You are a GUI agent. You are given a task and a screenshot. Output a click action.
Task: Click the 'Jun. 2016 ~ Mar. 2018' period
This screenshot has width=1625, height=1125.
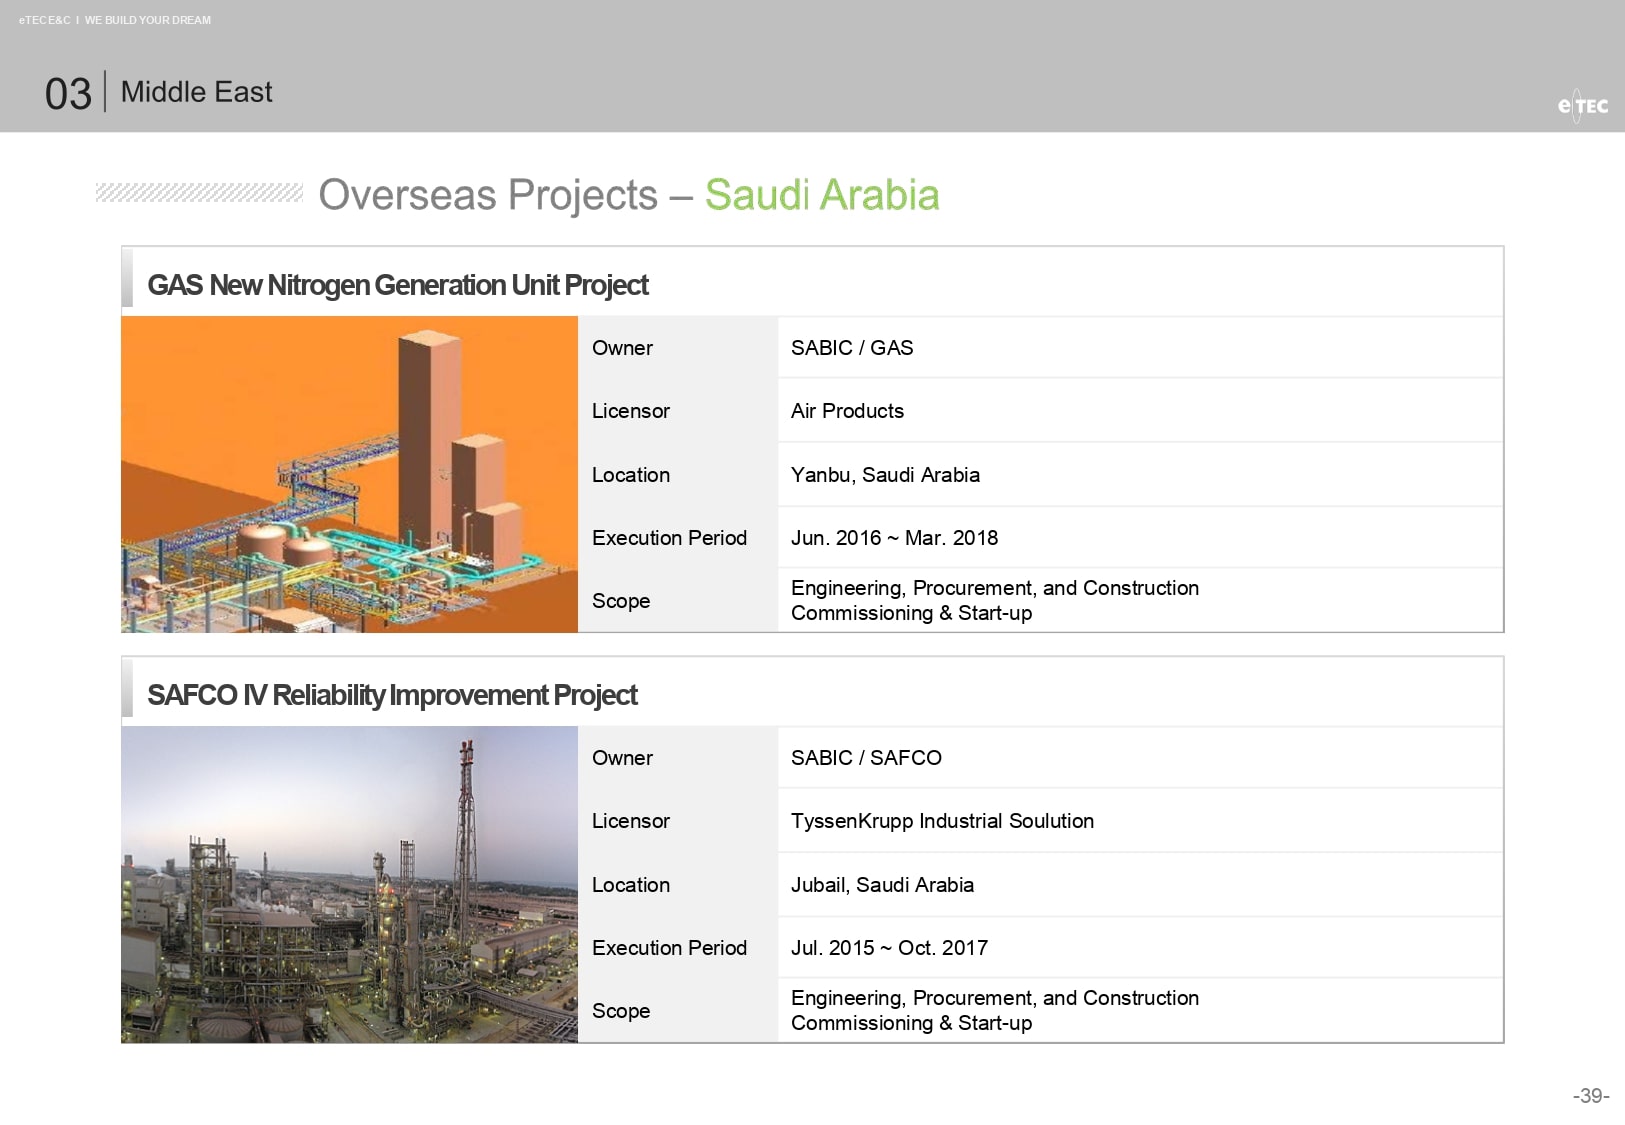894,538
